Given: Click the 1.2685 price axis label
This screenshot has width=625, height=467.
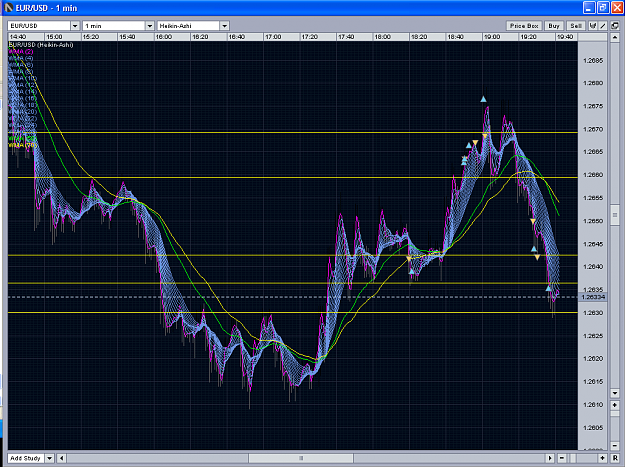Looking at the screenshot, I should coord(593,61).
